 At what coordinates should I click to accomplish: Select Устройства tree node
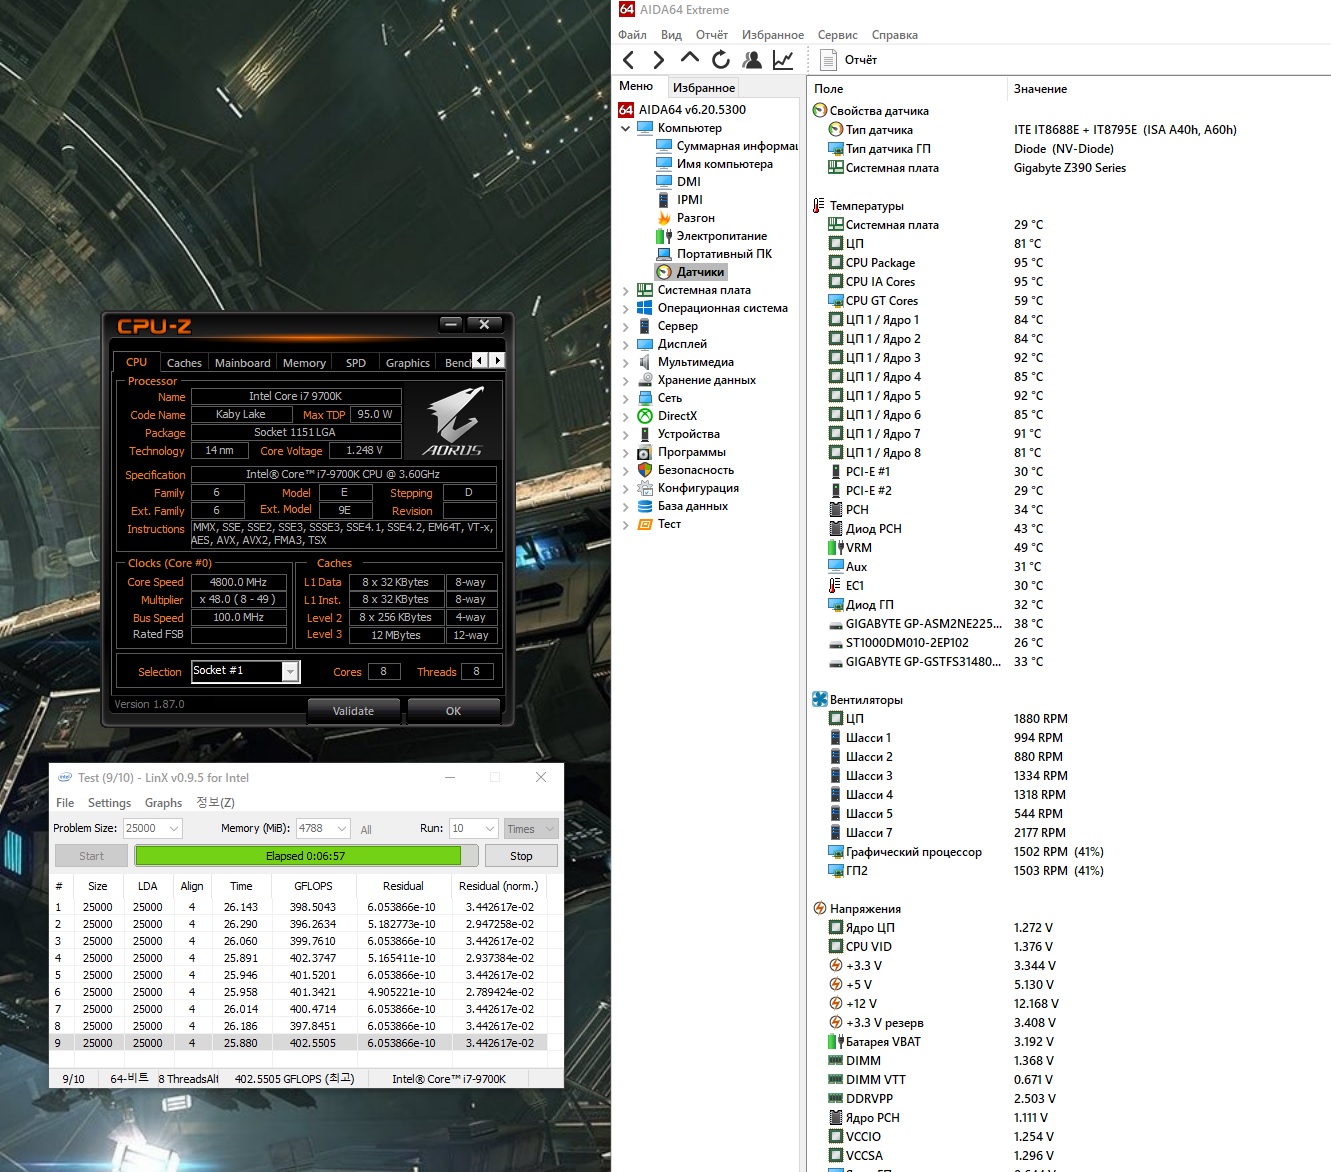click(679, 434)
